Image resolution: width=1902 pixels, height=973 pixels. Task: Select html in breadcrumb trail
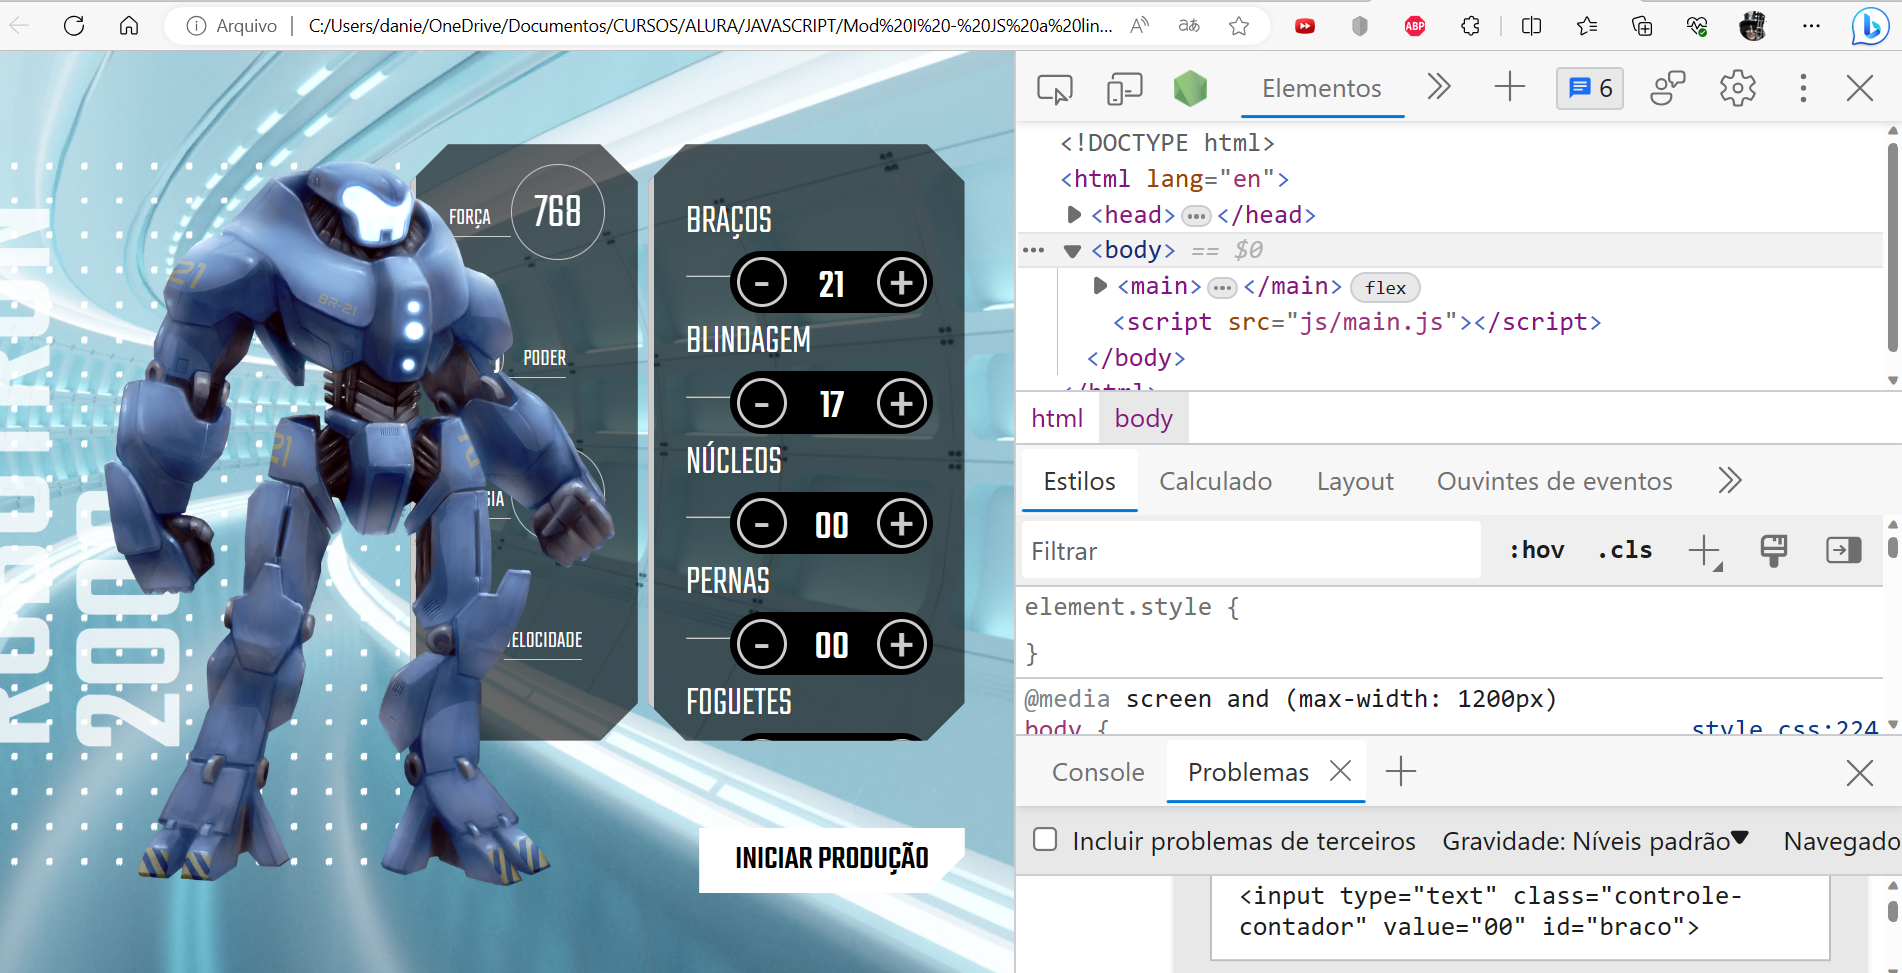(1057, 418)
